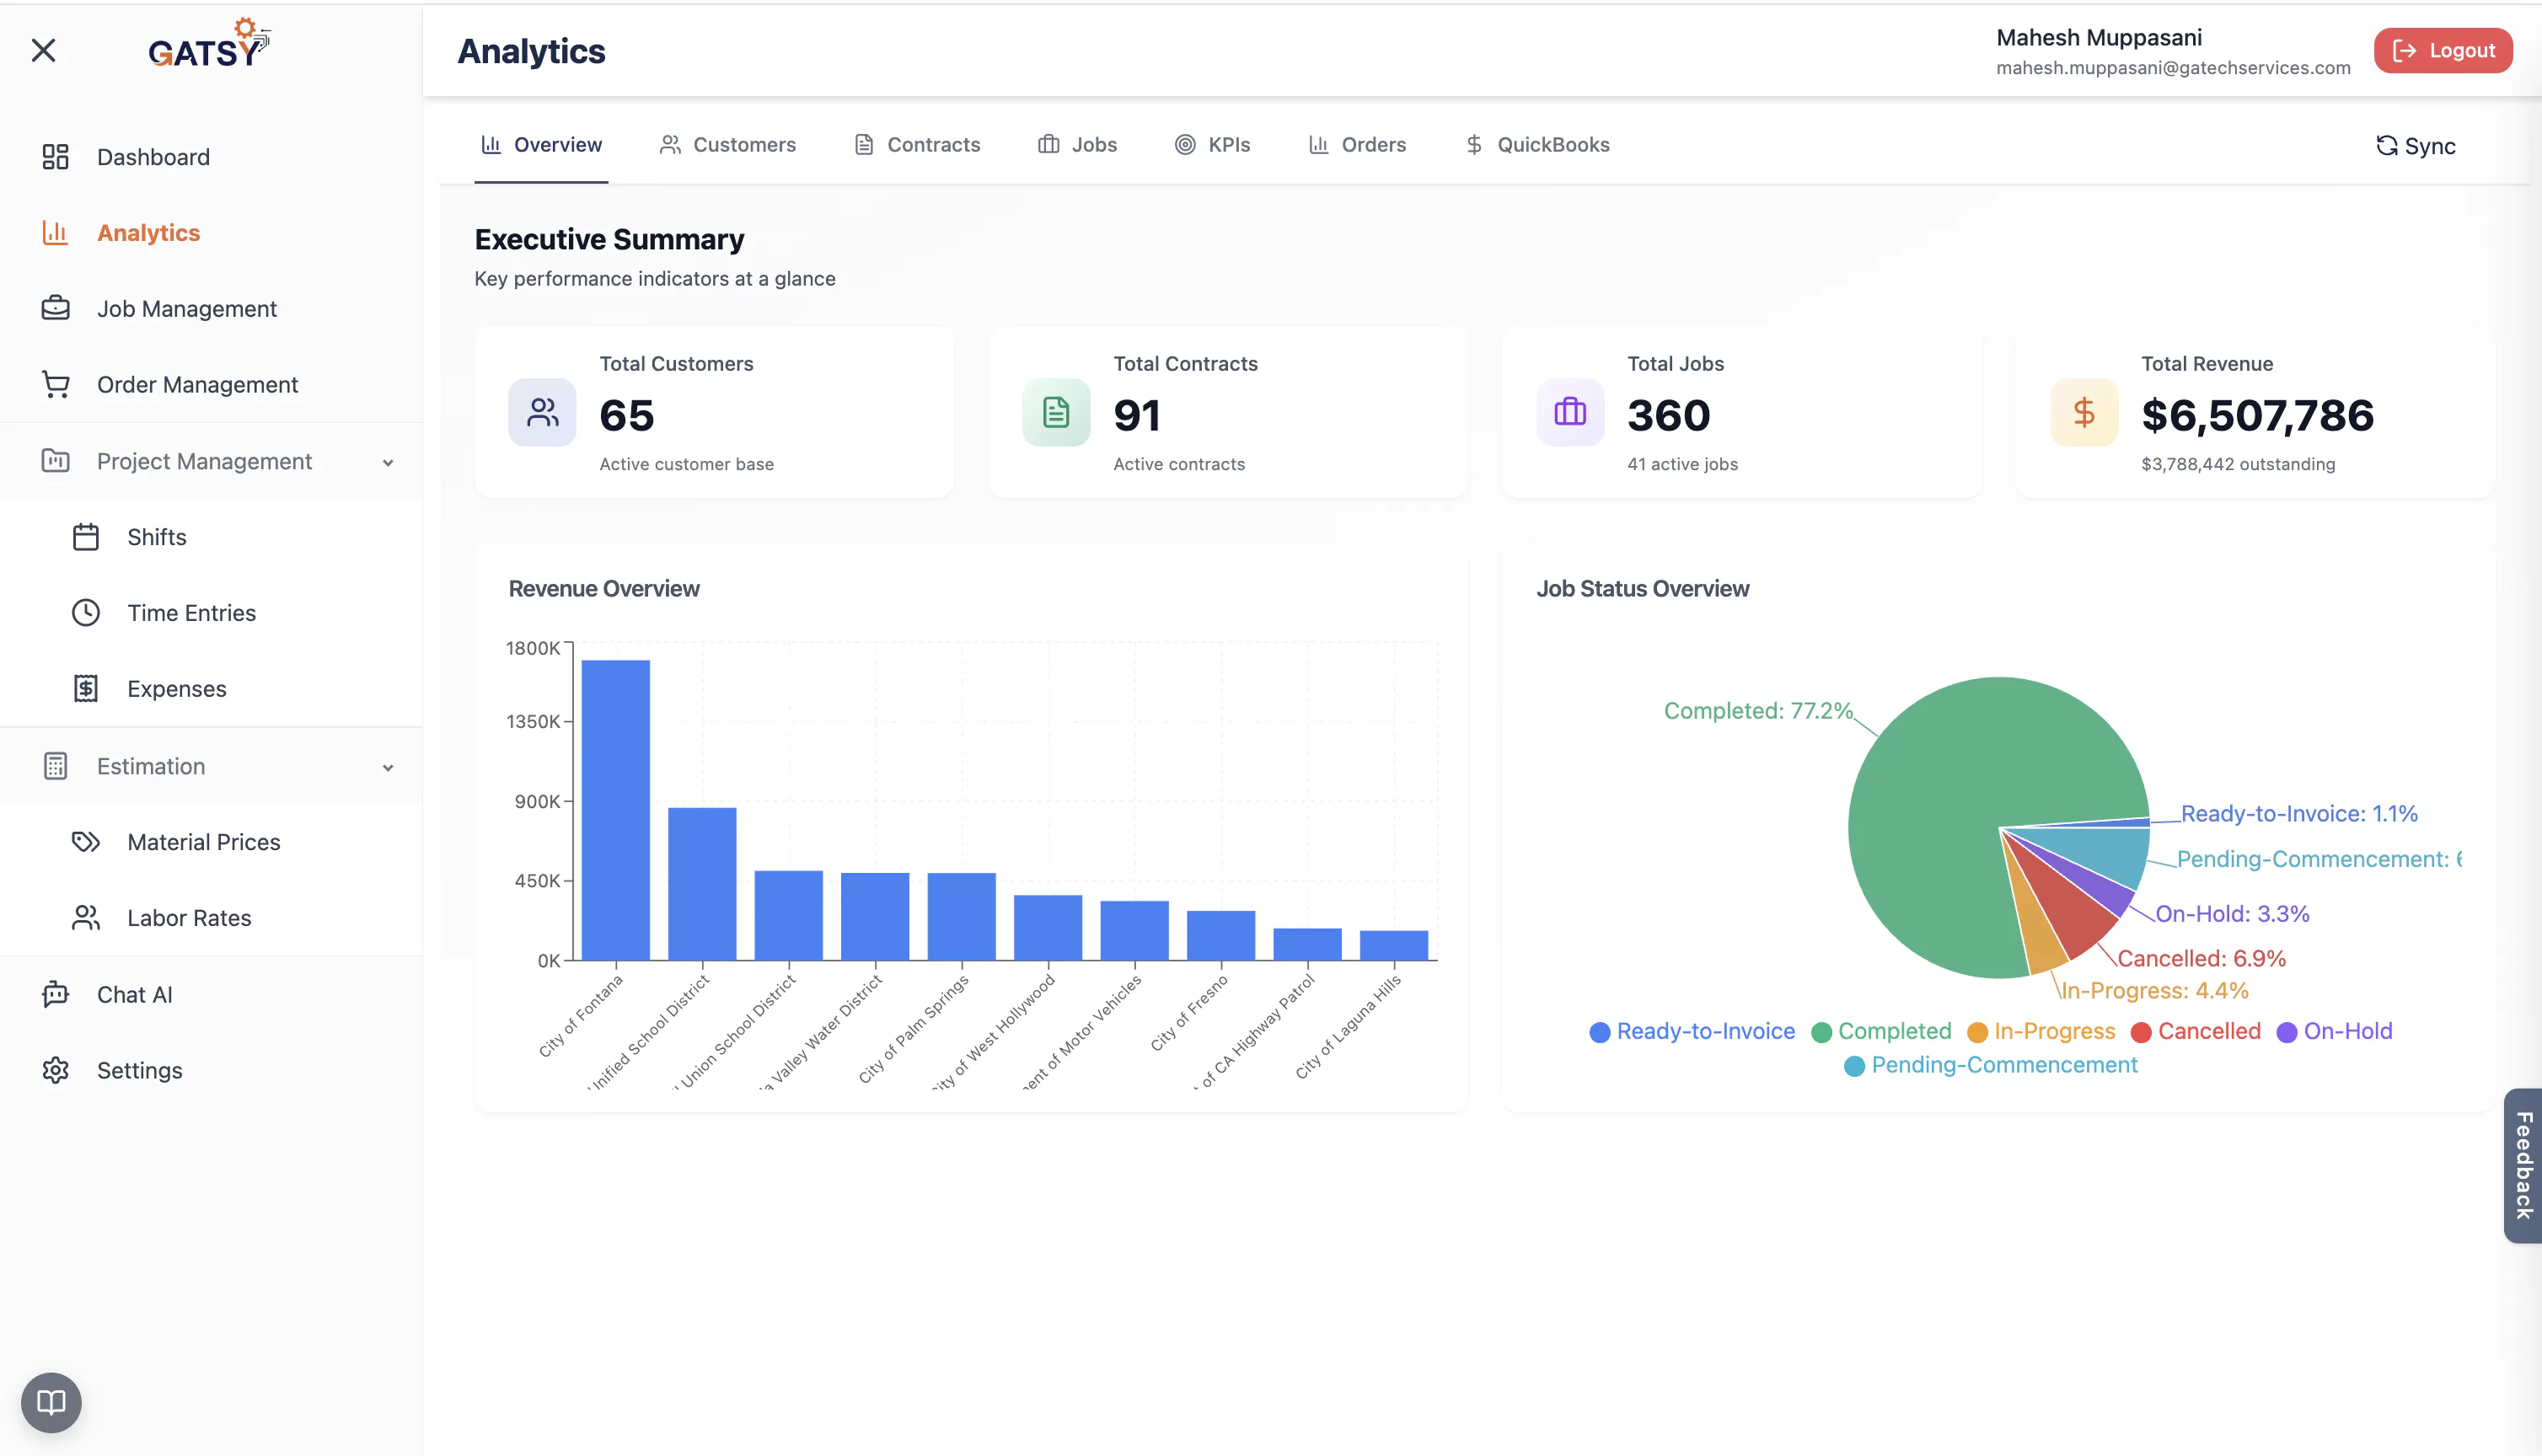This screenshot has height=1456, width=2542.
Task: Open the Labor Rates people icon
Action: (86, 918)
